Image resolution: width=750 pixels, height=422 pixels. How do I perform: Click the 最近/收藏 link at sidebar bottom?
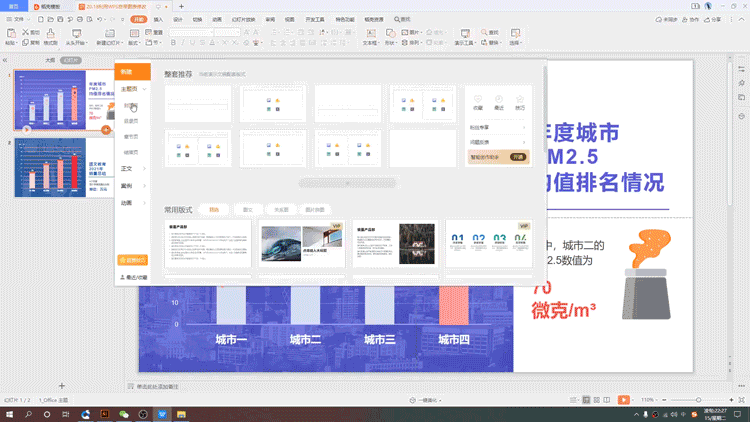(x=133, y=278)
